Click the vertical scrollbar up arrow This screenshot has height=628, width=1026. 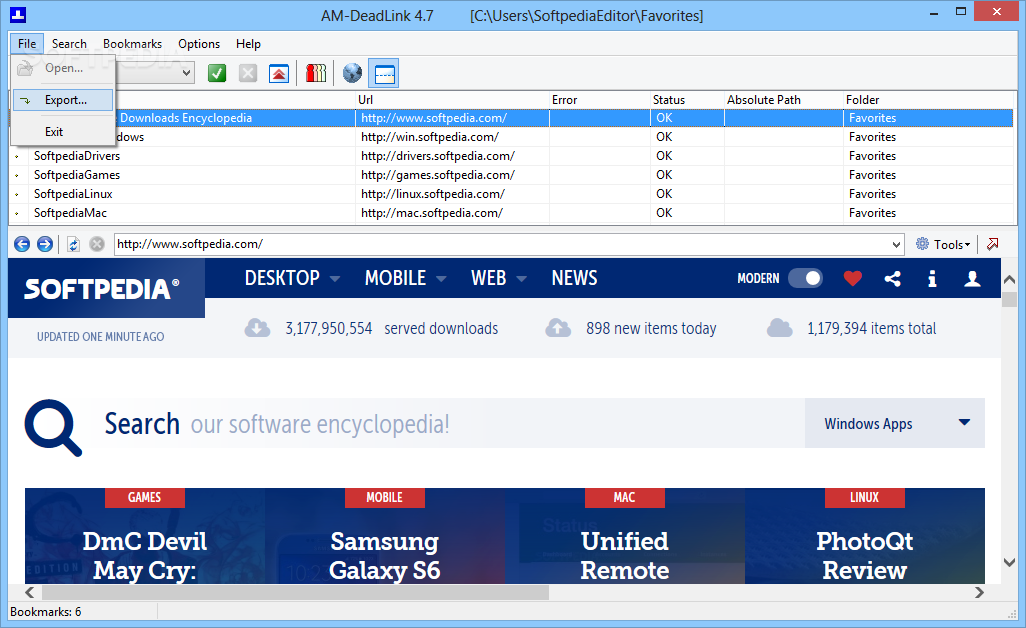[x=1009, y=279]
